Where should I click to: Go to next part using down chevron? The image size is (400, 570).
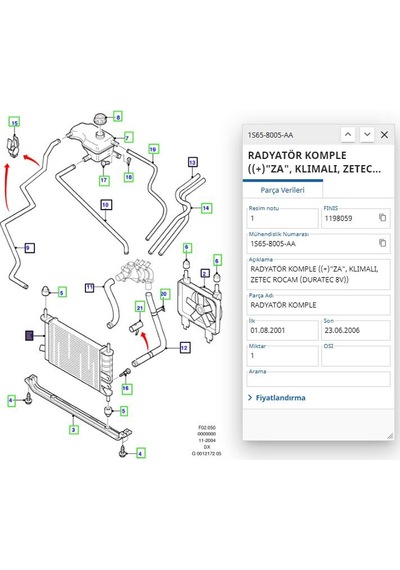pos(367,135)
